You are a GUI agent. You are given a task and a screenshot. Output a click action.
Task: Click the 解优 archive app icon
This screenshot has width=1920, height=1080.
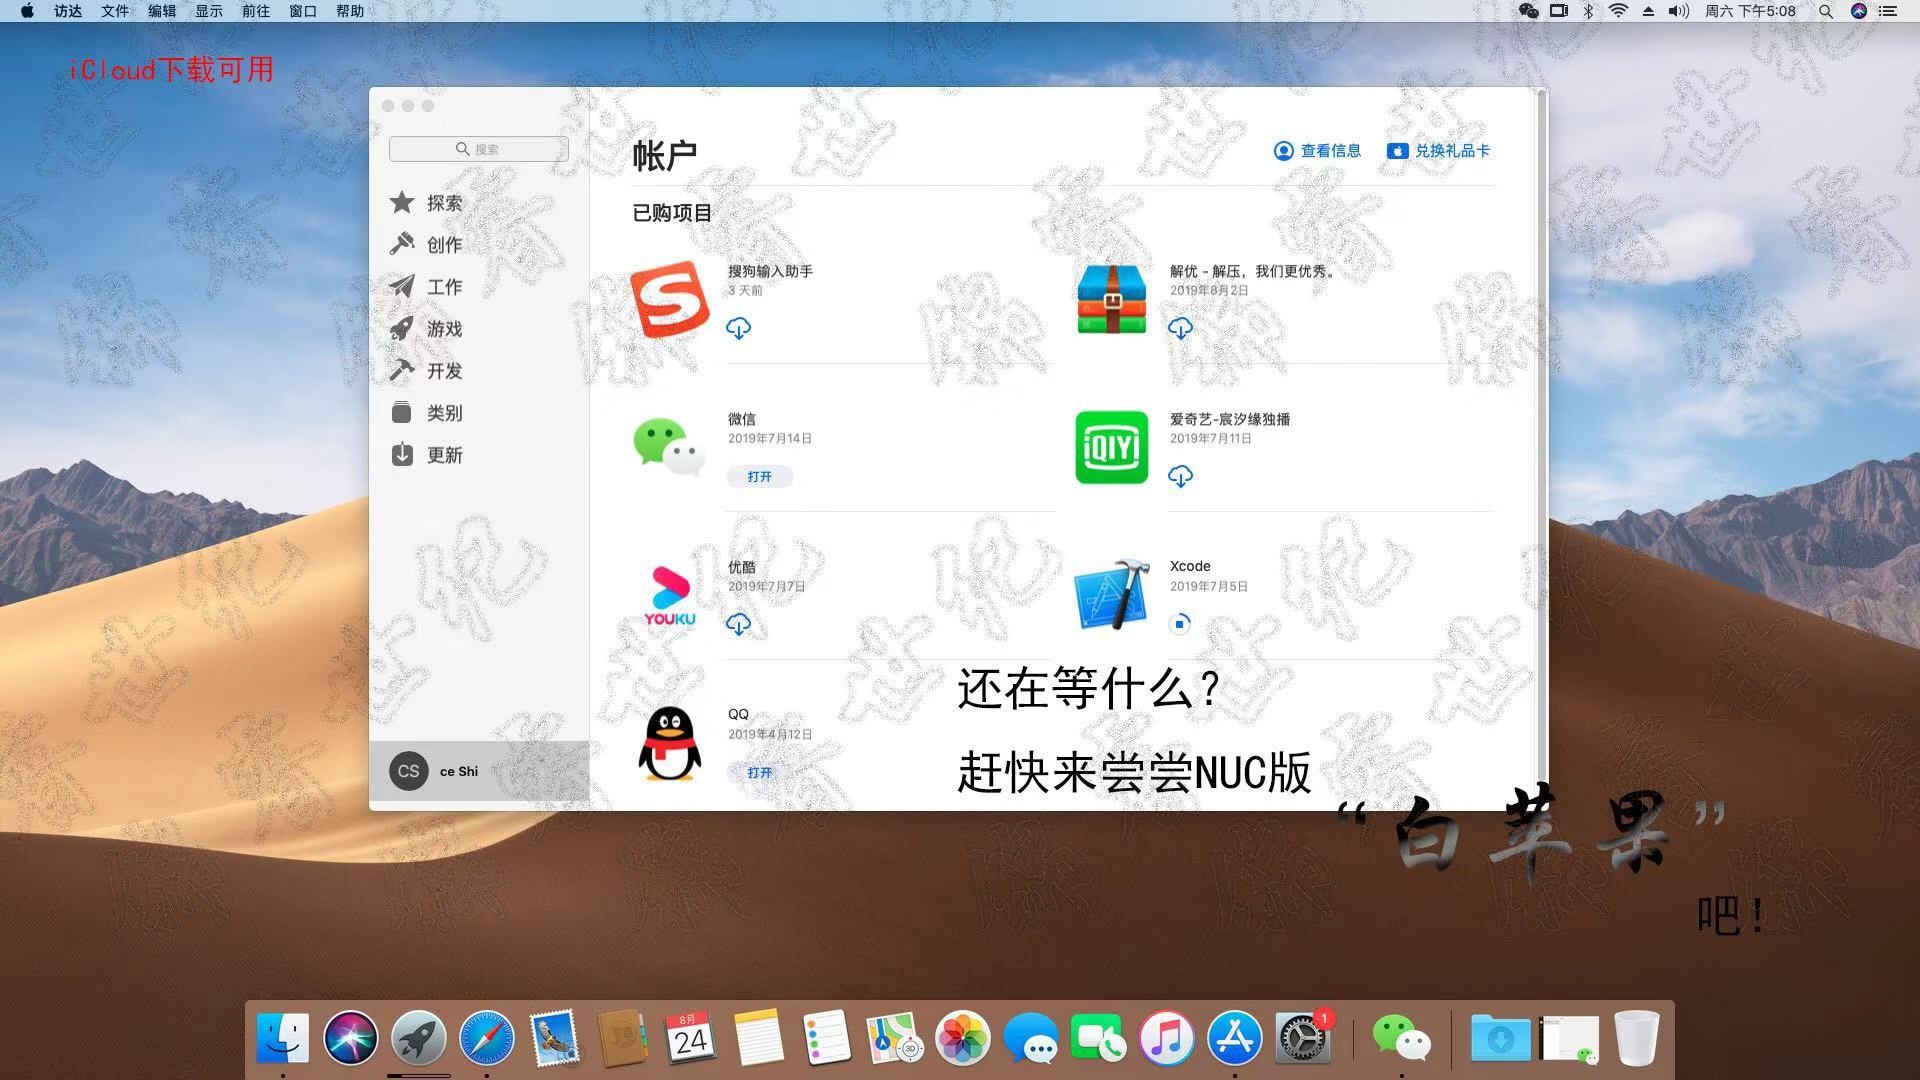[x=1112, y=299]
